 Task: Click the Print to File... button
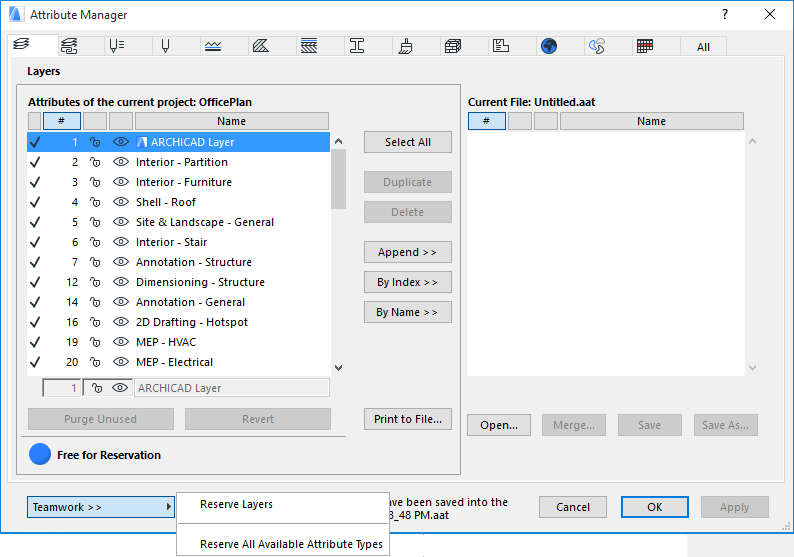tap(408, 419)
